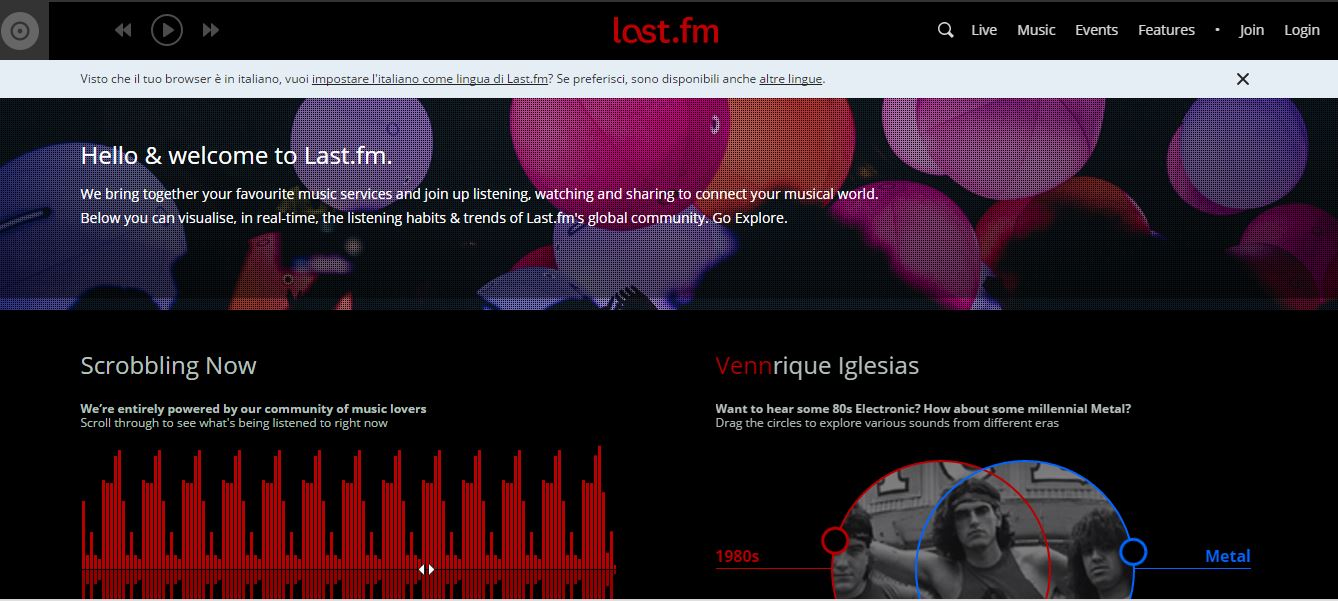Click the Last.fm logo
Image resolution: width=1338 pixels, height=601 pixels.
click(666, 31)
